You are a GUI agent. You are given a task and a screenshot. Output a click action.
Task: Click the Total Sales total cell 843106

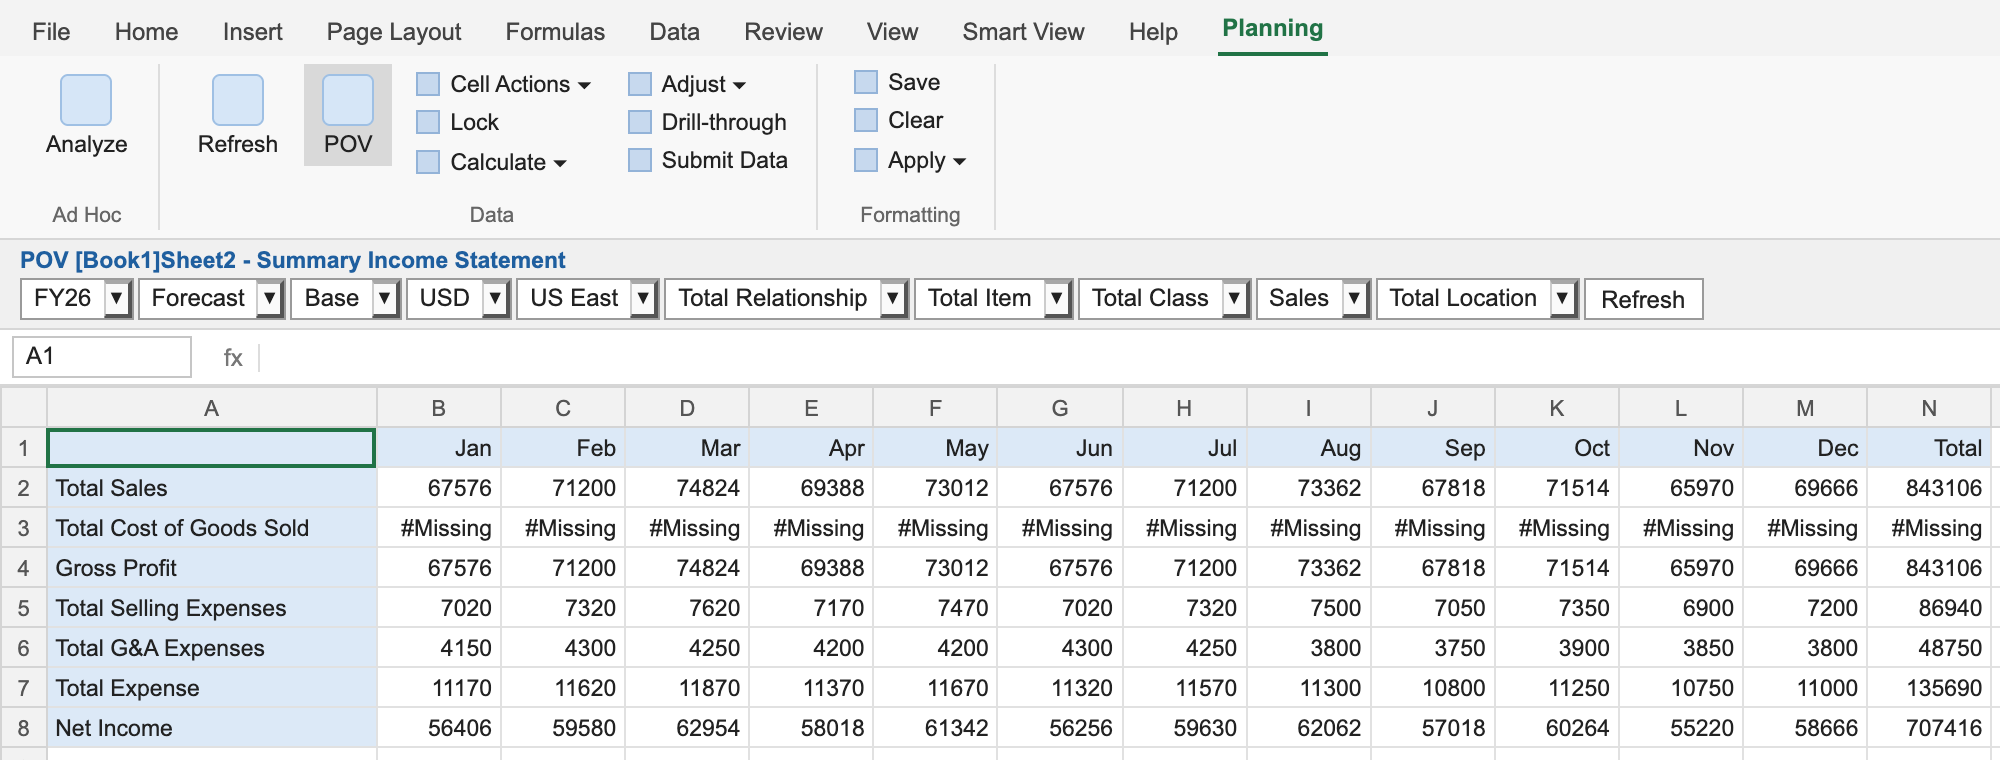[1929, 488]
